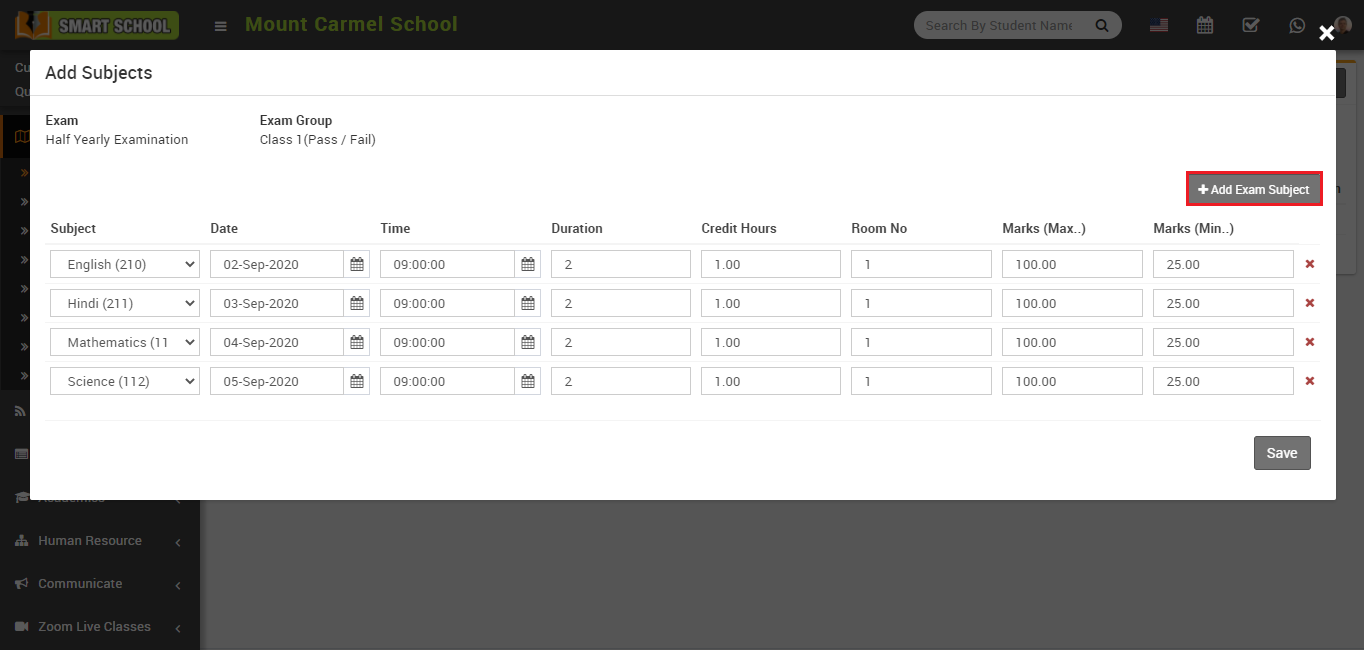The width and height of the screenshot is (1366, 650).
Task: Edit the Duration field for Mathematics
Action: [620, 341]
